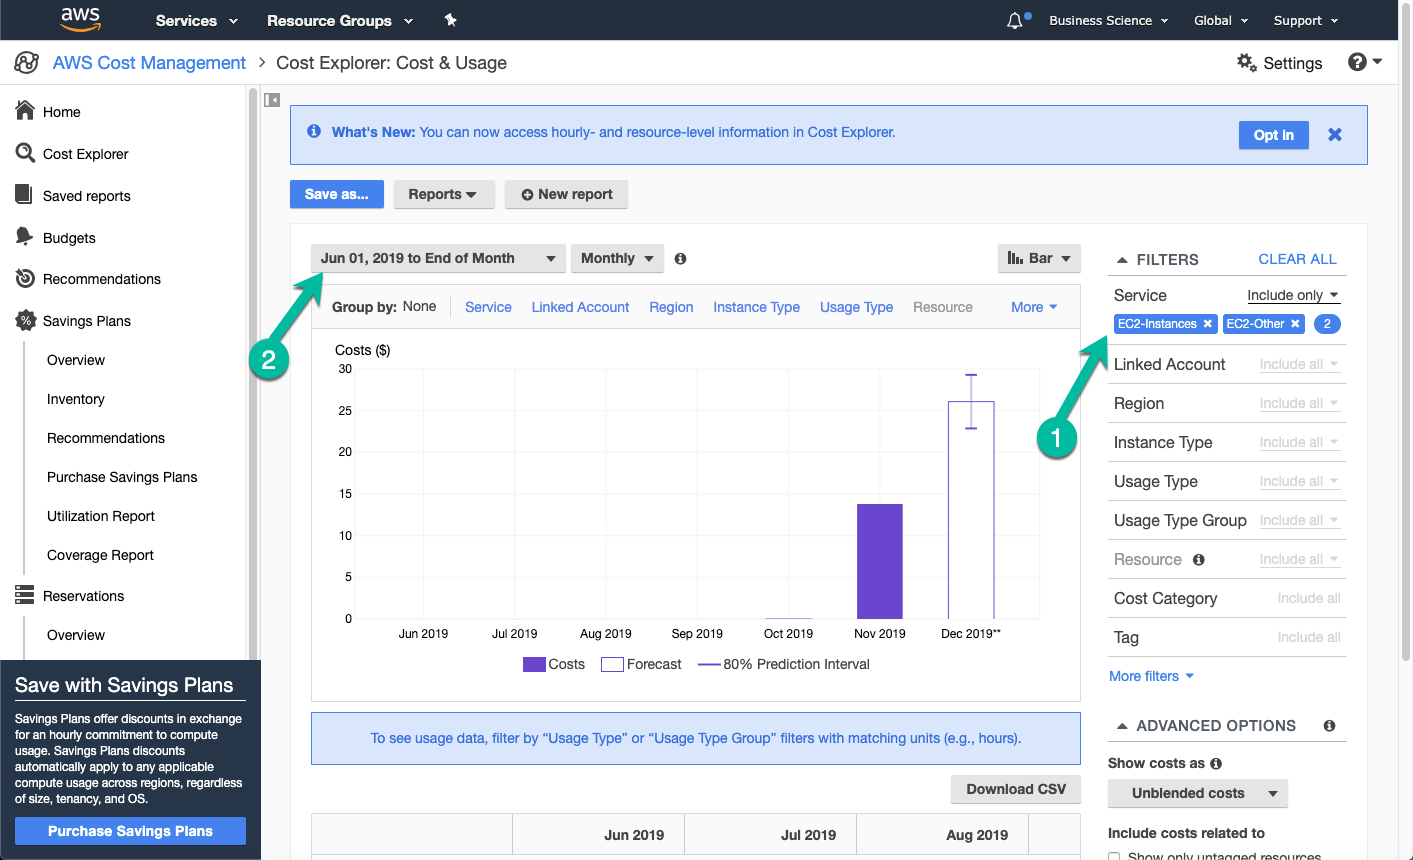Image resolution: width=1413 pixels, height=860 pixels.
Task: Collapse the FILTERS section
Action: (x=1122, y=260)
